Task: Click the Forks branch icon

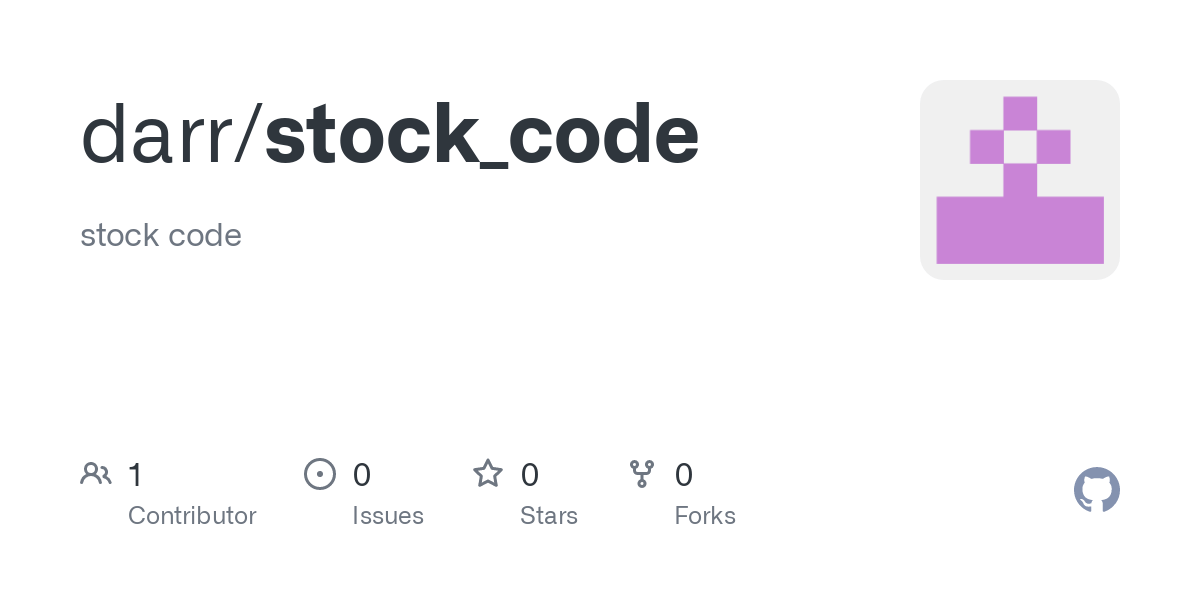Action: point(641,474)
